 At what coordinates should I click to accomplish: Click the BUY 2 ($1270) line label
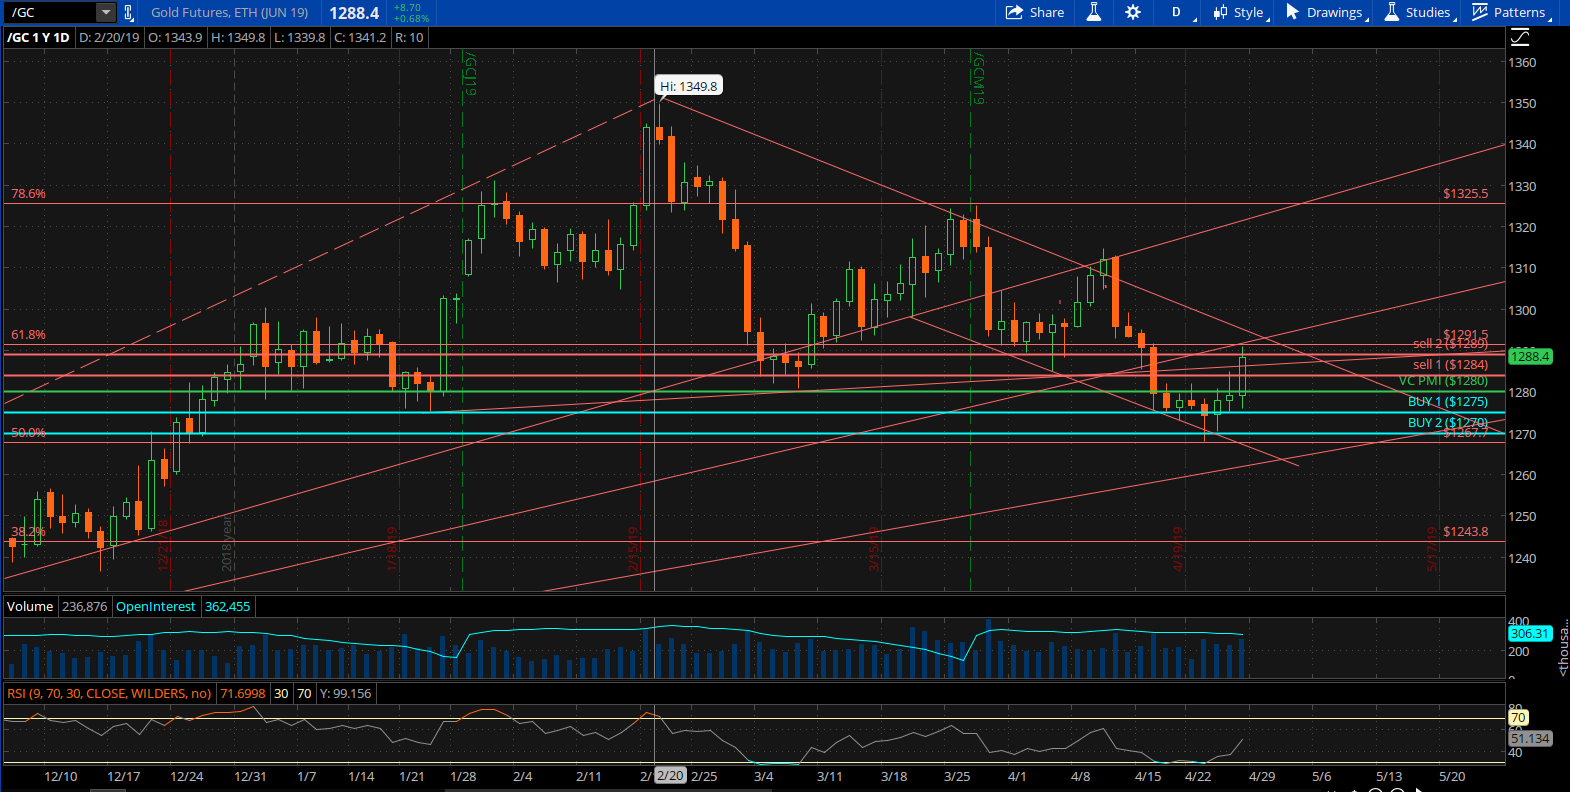tap(1448, 423)
